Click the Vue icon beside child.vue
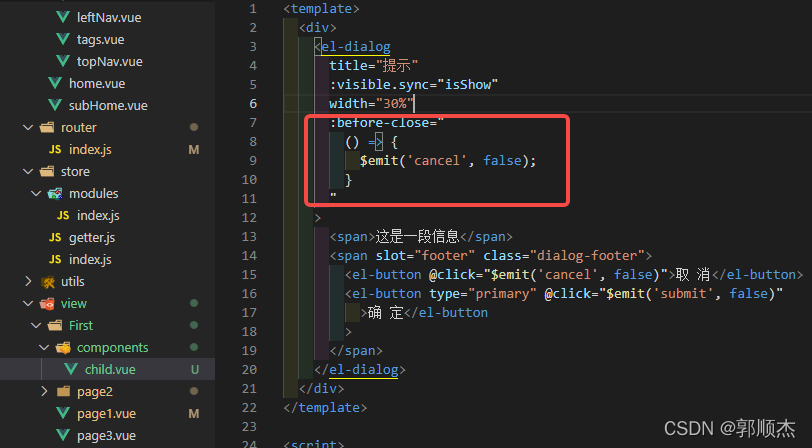The width and height of the screenshot is (812, 448). (x=71, y=369)
